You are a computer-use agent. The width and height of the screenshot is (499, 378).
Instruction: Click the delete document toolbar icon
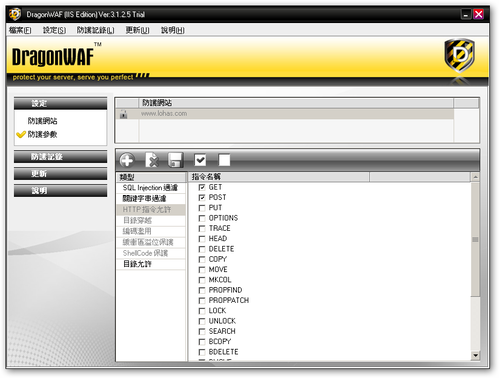click(152, 160)
